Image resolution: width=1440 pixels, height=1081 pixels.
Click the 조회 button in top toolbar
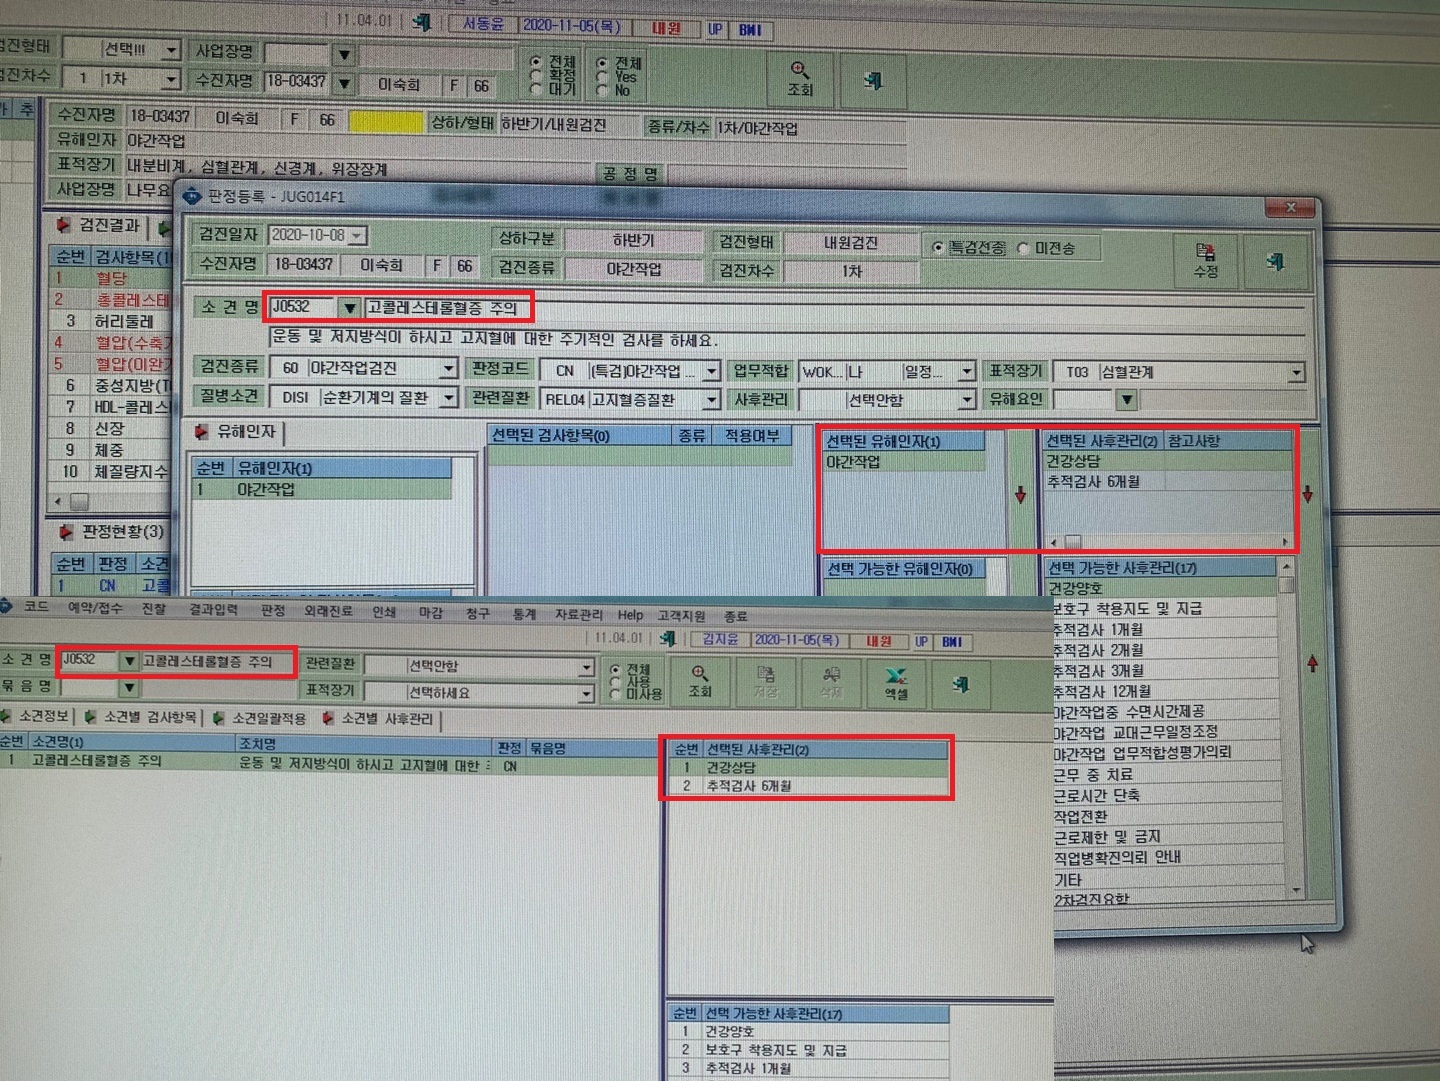click(x=800, y=79)
